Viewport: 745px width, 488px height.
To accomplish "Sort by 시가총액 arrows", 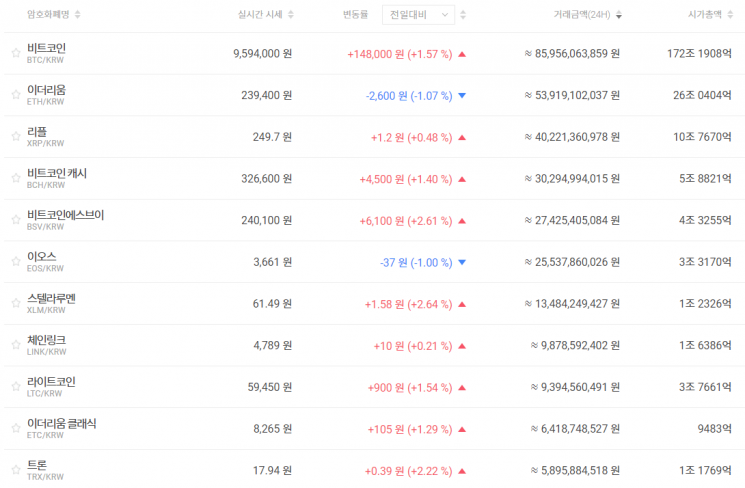I will (x=730, y=15).
